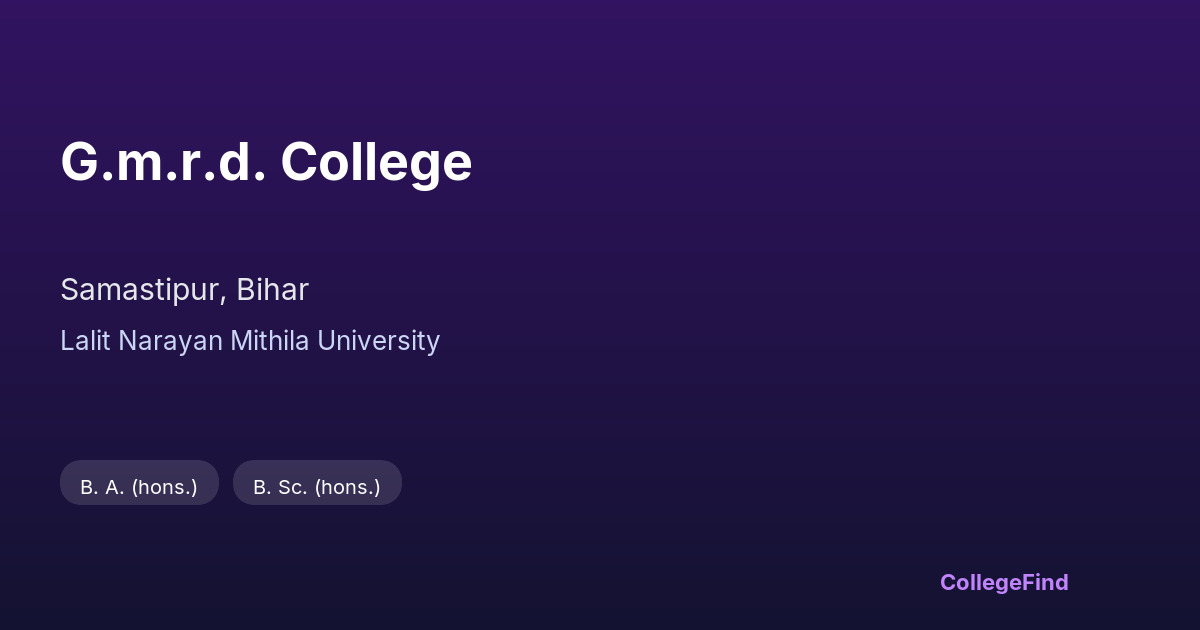The image size is (1200, 630).
Task: Click the "G.m.r.d." abbreviation in the title
Action: 163,162
